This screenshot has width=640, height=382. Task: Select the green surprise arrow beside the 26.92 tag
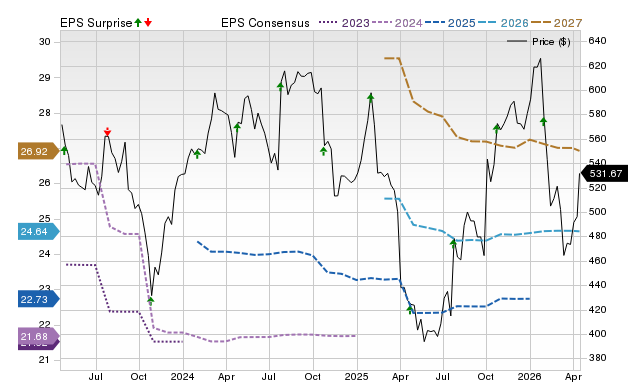click(64, 150)
